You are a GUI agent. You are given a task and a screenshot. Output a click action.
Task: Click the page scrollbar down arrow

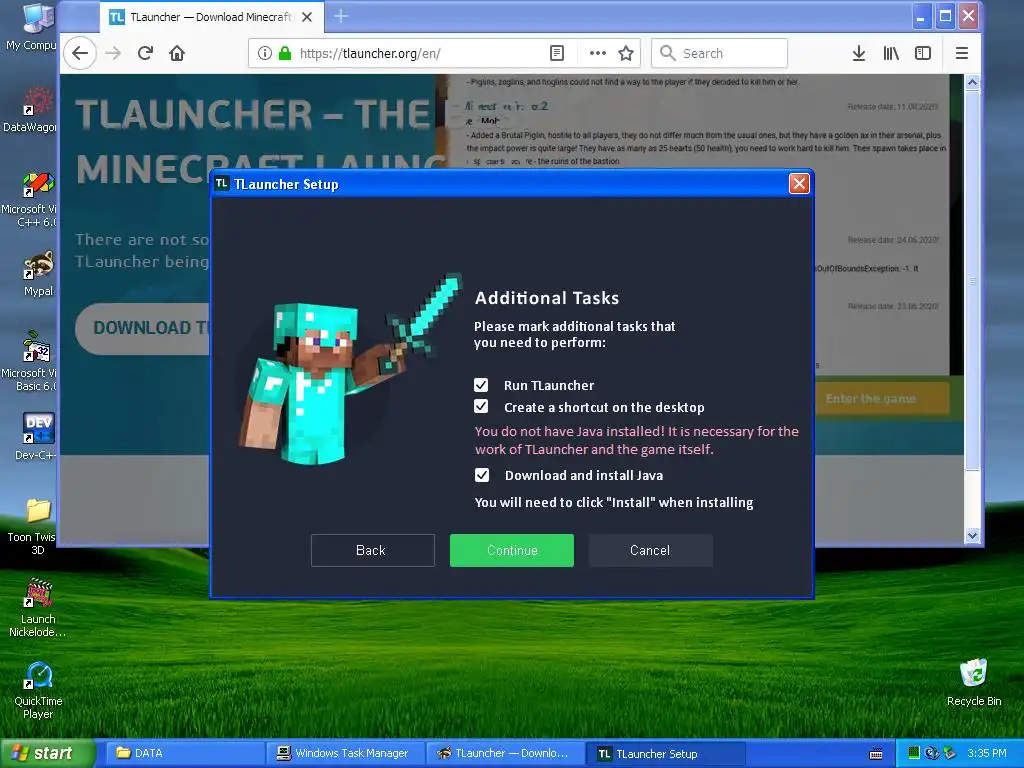972,536
